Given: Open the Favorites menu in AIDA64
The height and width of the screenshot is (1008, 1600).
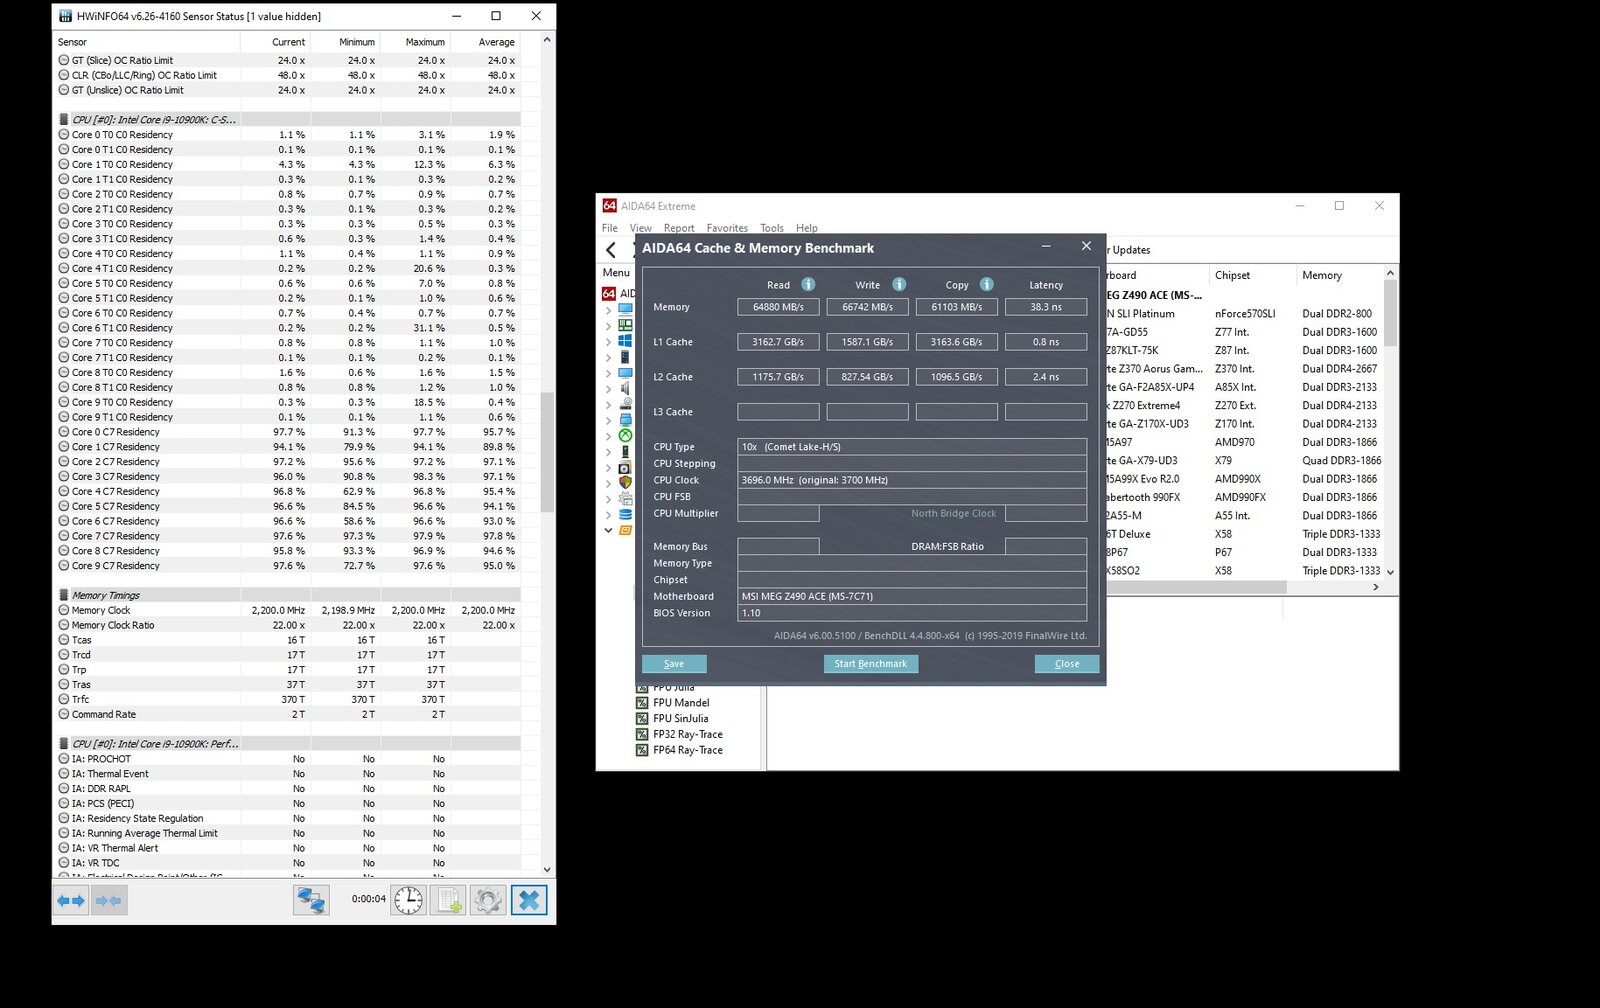Looking at the screenshot, I should point(727,228).
